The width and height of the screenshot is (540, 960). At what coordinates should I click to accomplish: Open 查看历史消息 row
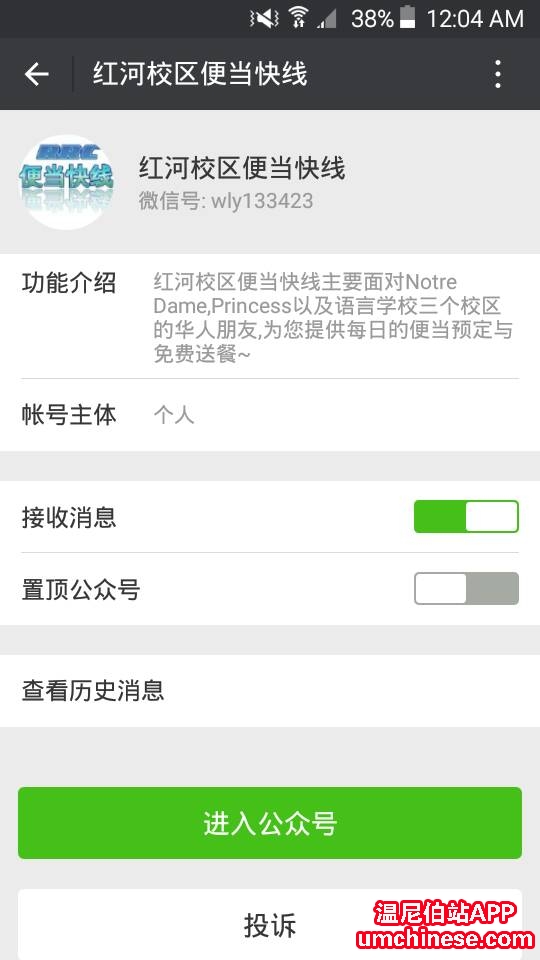tap(270, 691)
